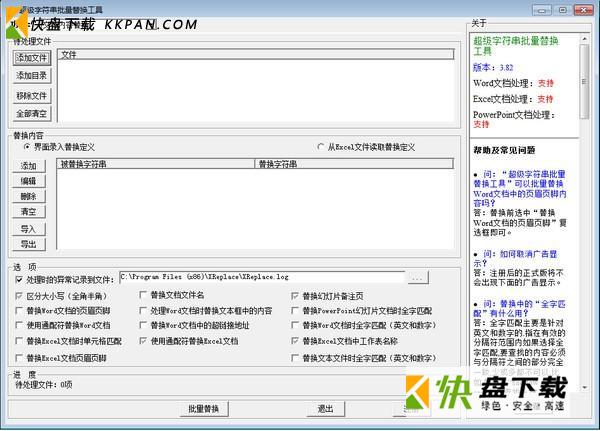Enable 替换Word文档中的超链接地址 checkbox
Viewport: 600px width, 431px height.
tap(143, 325)
